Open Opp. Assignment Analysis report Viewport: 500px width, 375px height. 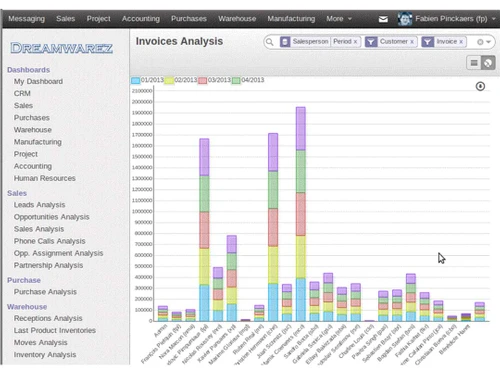58,253
